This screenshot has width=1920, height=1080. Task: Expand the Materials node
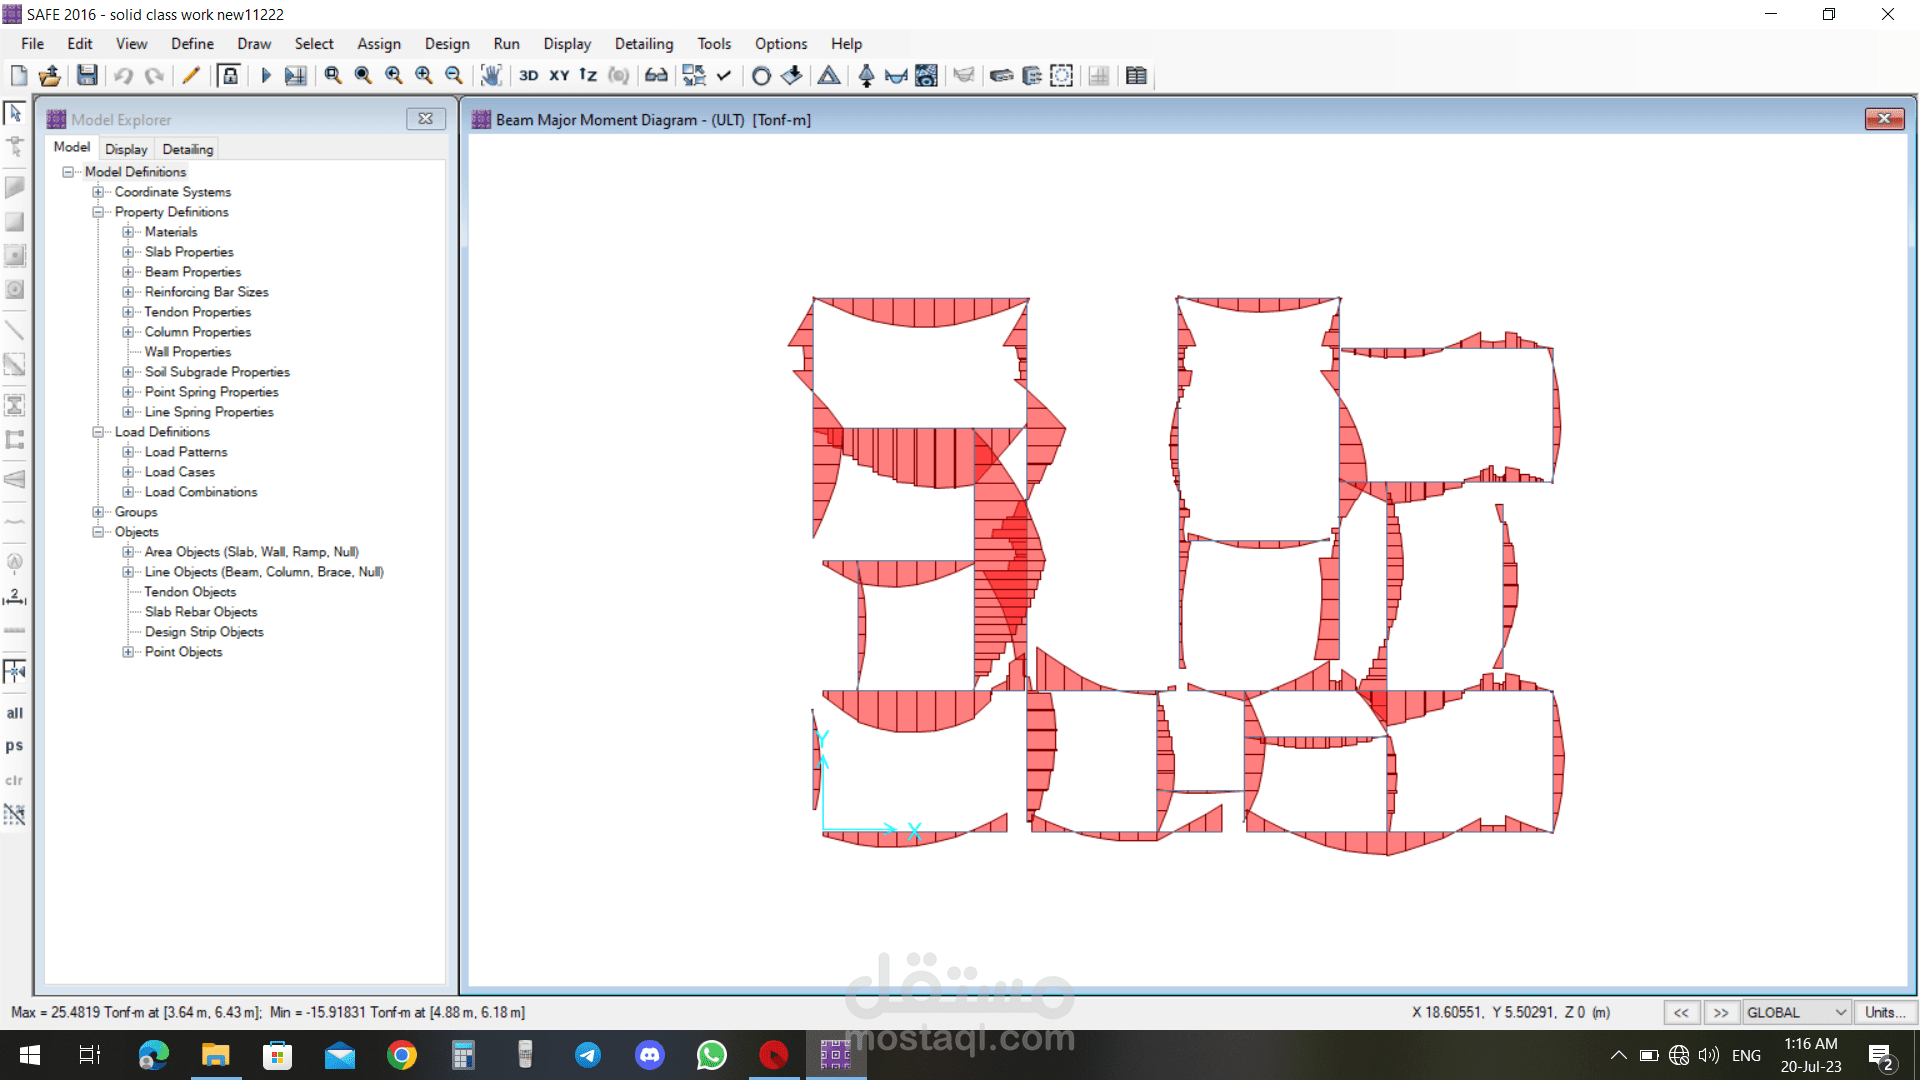point(128,232)
